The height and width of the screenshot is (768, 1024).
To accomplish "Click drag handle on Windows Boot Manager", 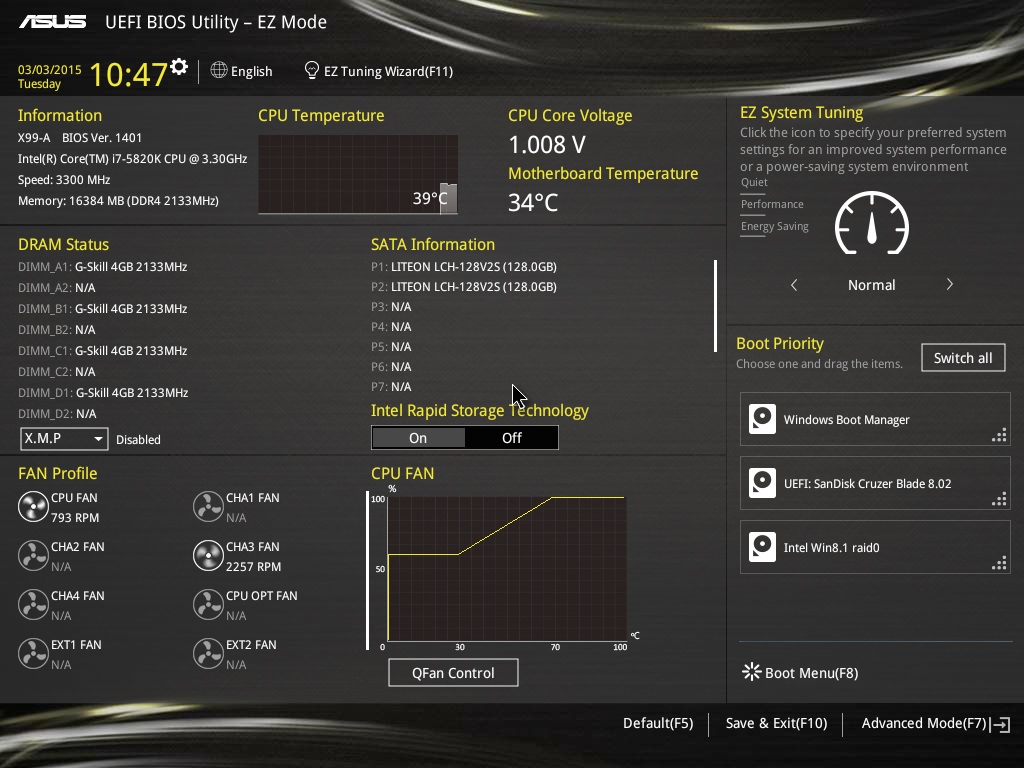I will point(999,435).
